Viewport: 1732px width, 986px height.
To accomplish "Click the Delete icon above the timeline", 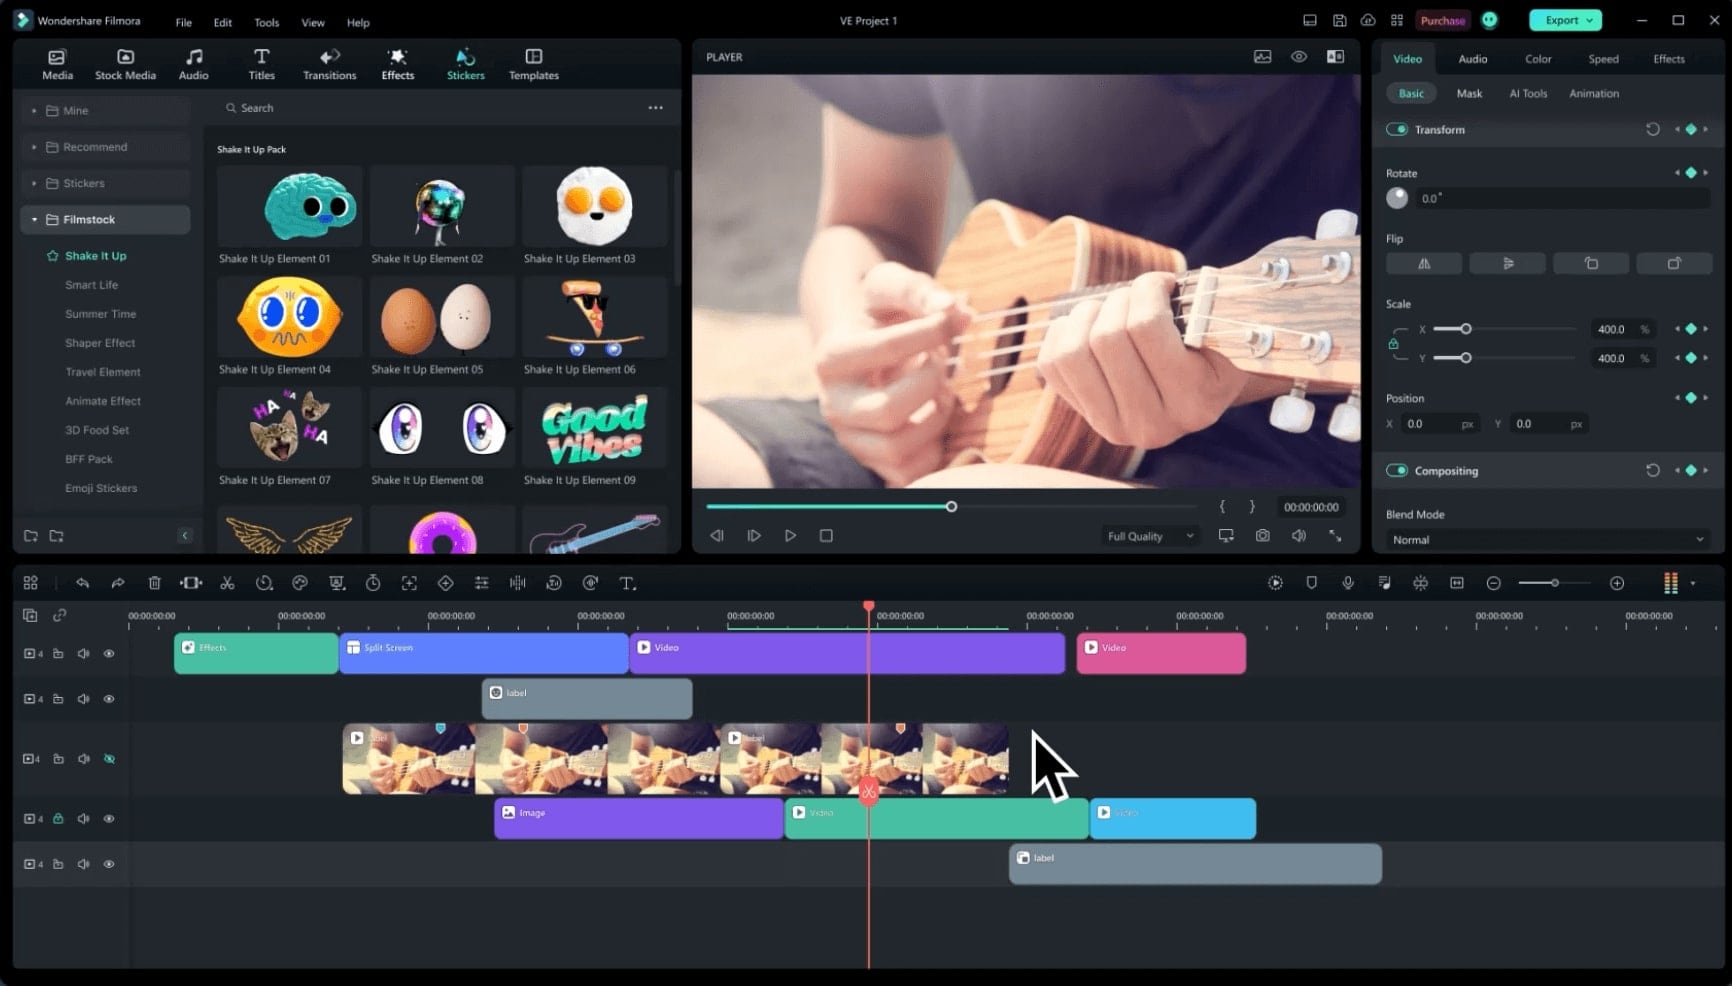I will 154,582.
